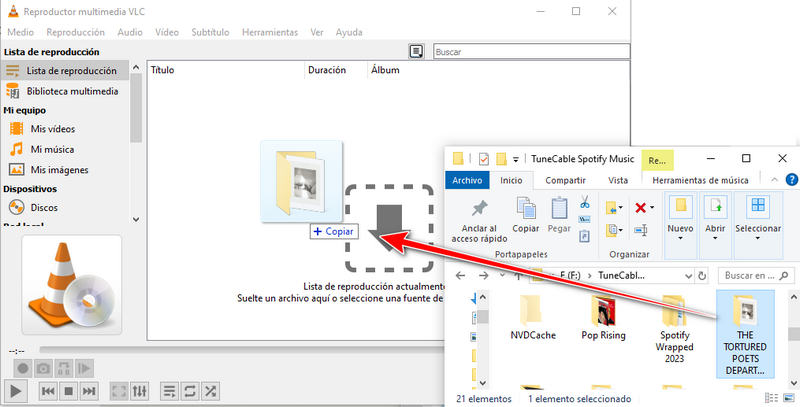The image size is (800, 407).
Task: Click Explorer rename icon
Action: point(641,230)
